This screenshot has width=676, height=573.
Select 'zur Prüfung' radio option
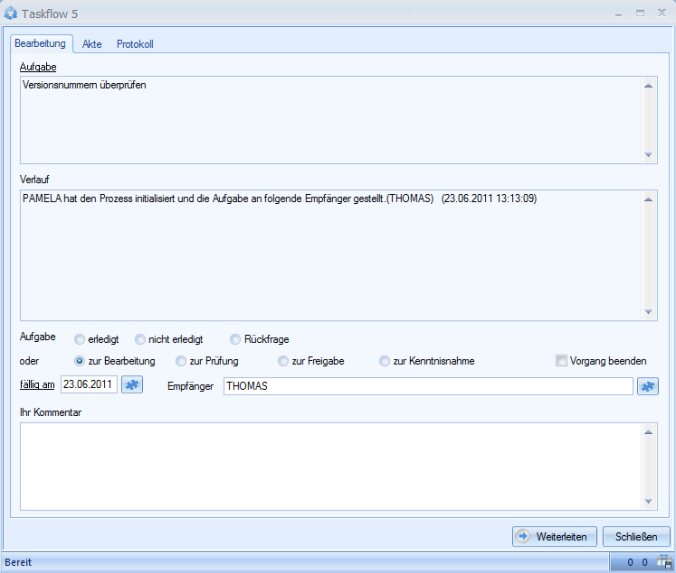[x=181, y=361]
